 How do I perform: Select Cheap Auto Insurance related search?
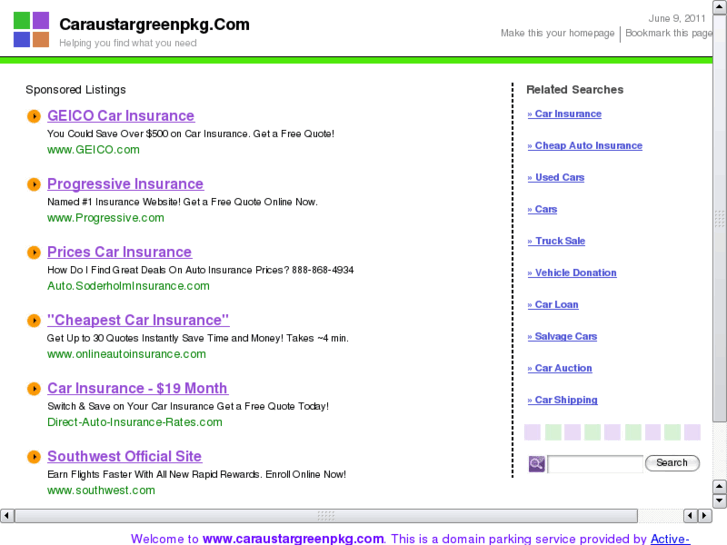tap(585, 146)
